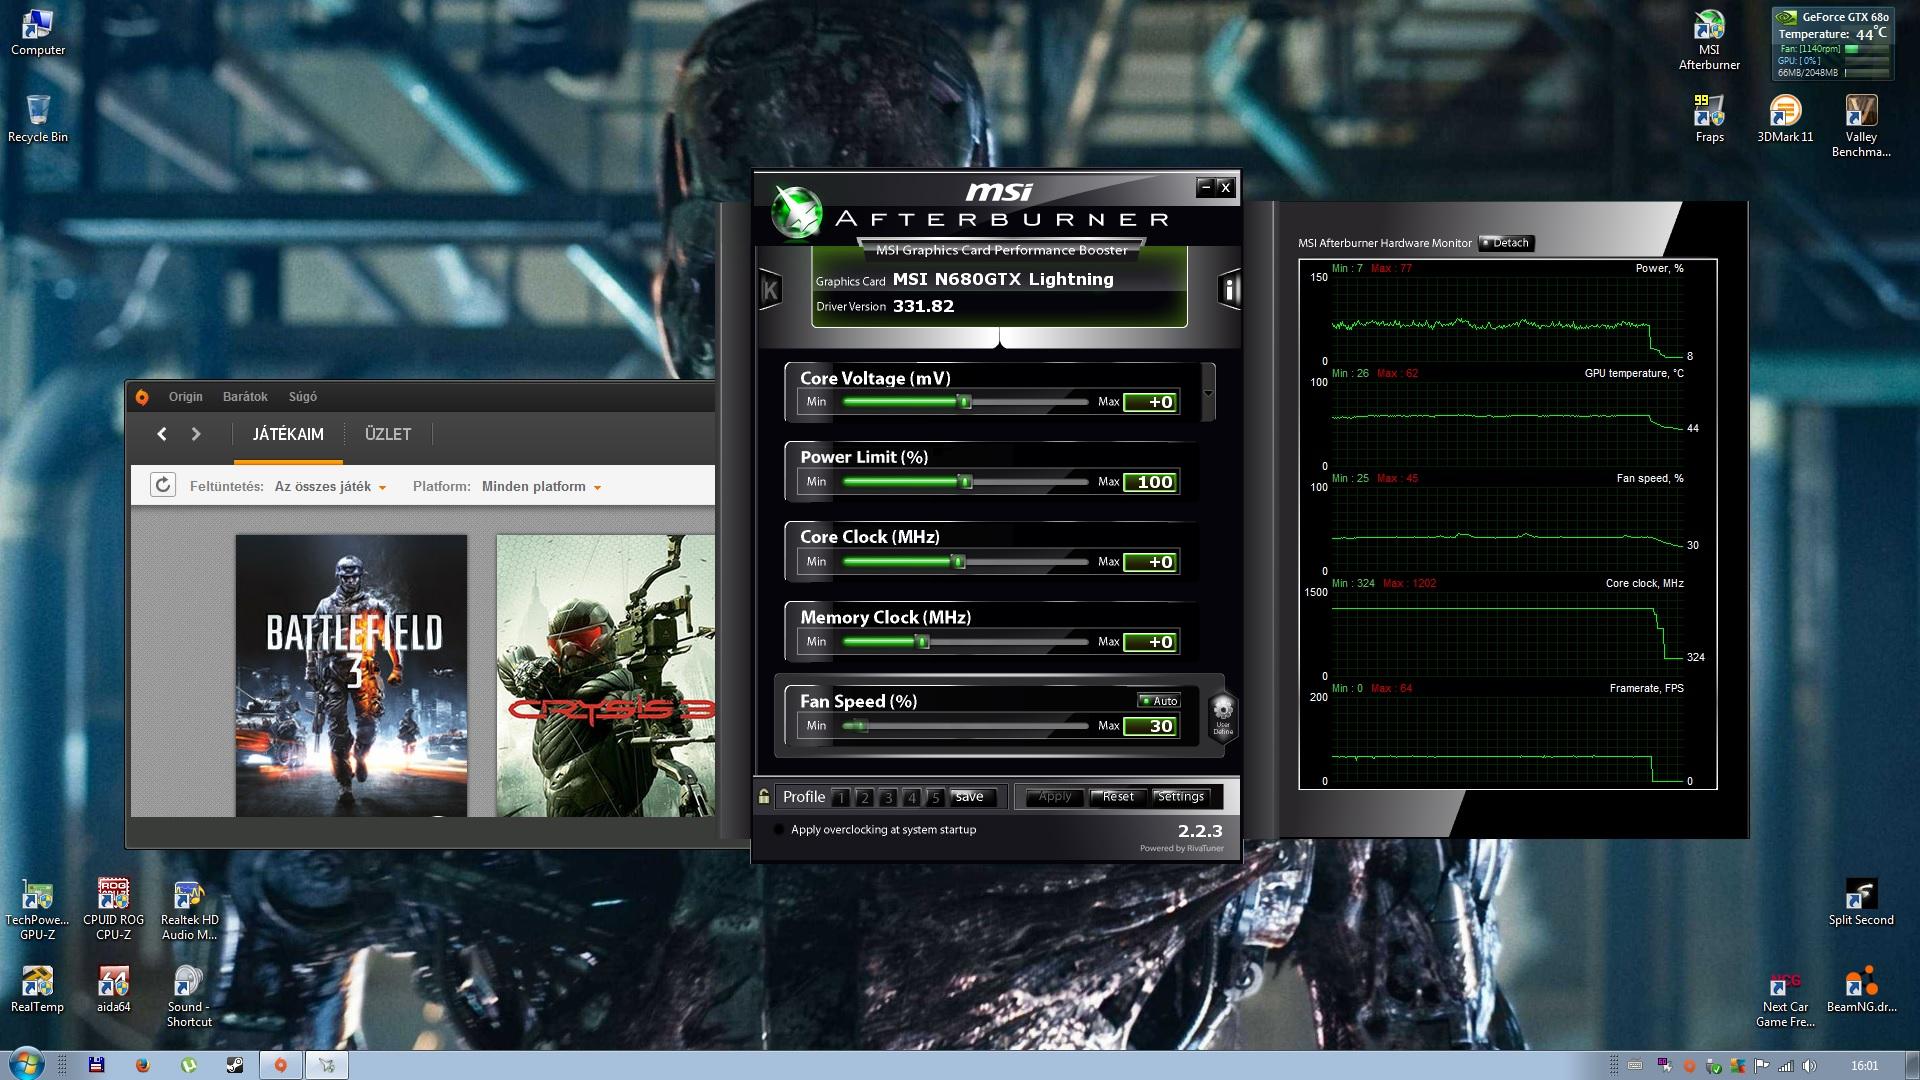Viewport: 1920px width, 1080px height.
Task: Open Valley Benchmark desktop shortcut
Action: 1861,126
